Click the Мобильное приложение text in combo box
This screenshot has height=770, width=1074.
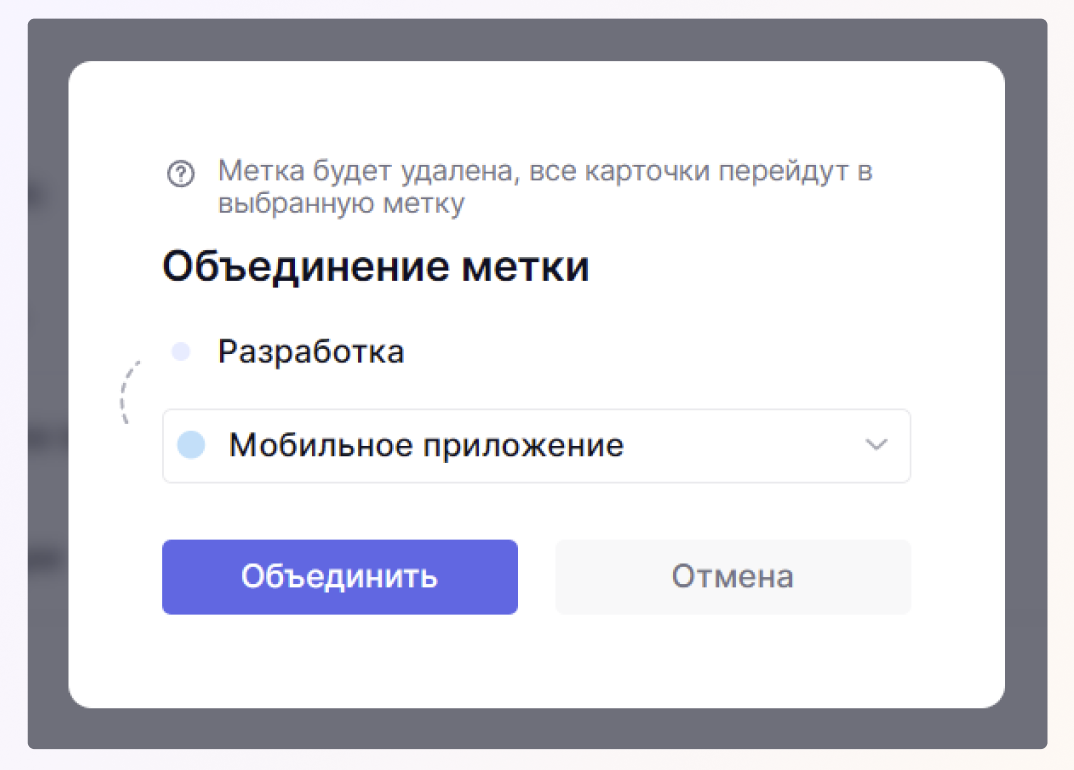(x=426, y=445)
